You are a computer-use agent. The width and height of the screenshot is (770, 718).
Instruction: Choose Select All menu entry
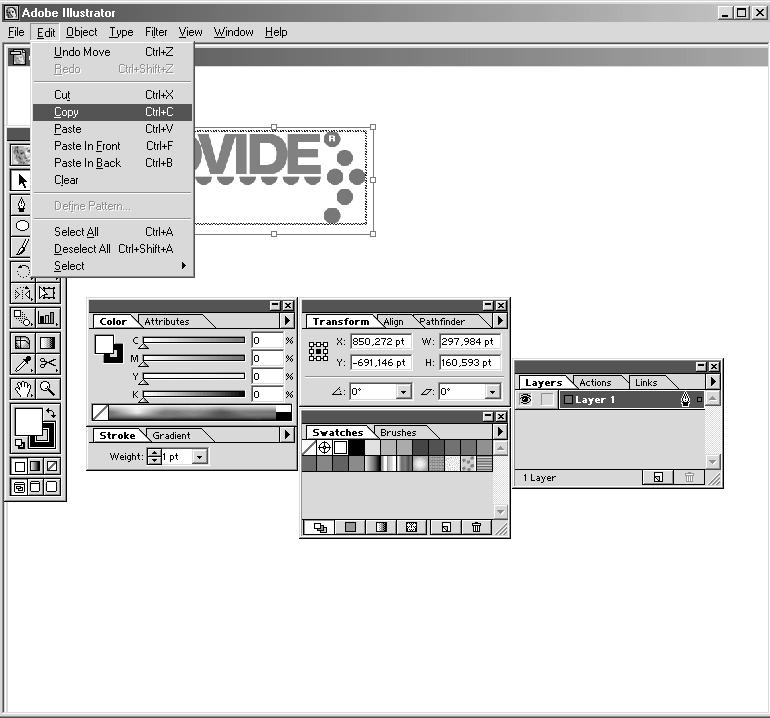click(x=113, y=232)
